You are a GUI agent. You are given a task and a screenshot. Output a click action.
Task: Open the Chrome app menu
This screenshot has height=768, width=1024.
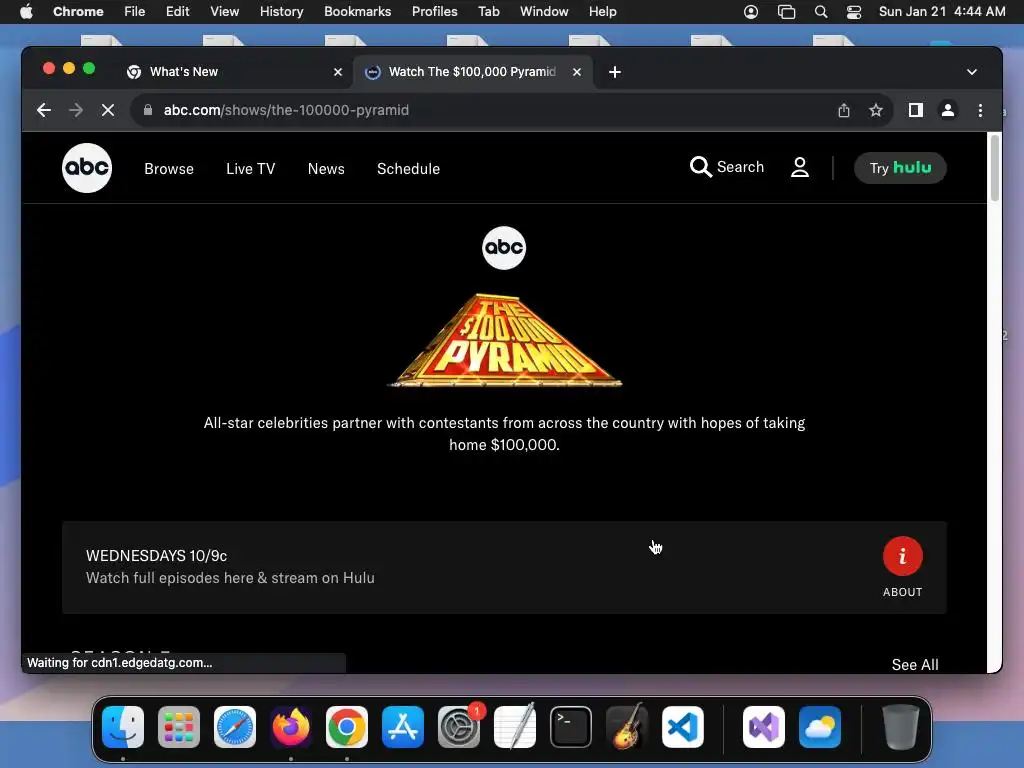78,11
